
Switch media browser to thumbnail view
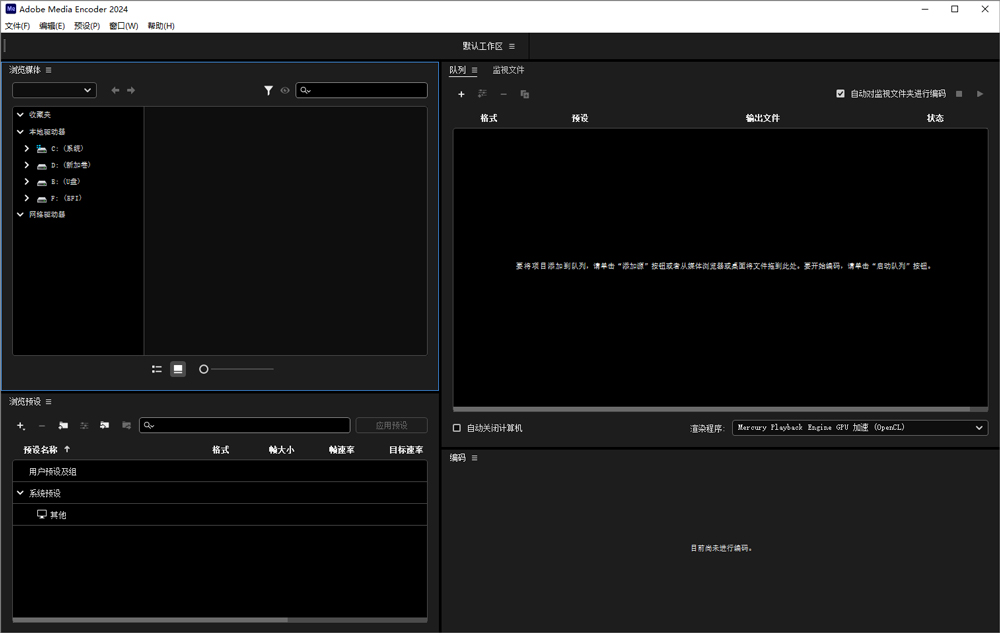coord(178,369)
